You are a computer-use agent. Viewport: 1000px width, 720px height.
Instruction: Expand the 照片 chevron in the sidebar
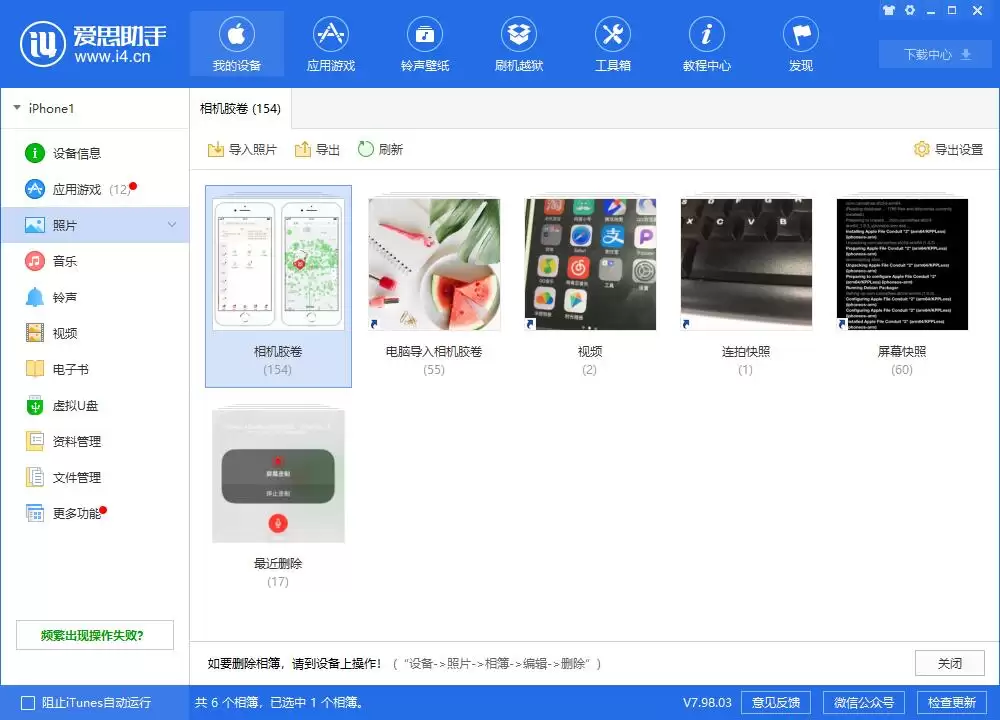172,224
